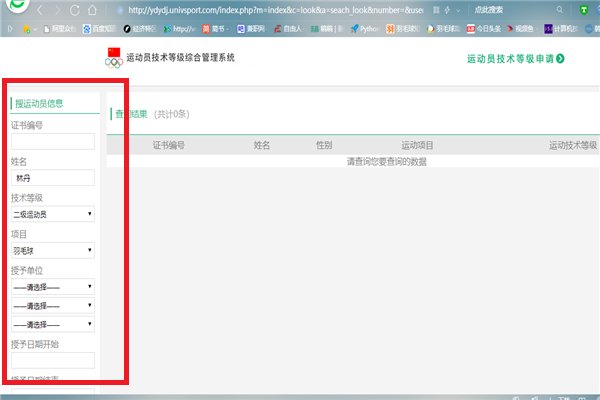Screen dimensions: 600x400
Task: Expand the bookmarks bar sidebar arrow
Action: pyautogui.click(x=10, y=29)
